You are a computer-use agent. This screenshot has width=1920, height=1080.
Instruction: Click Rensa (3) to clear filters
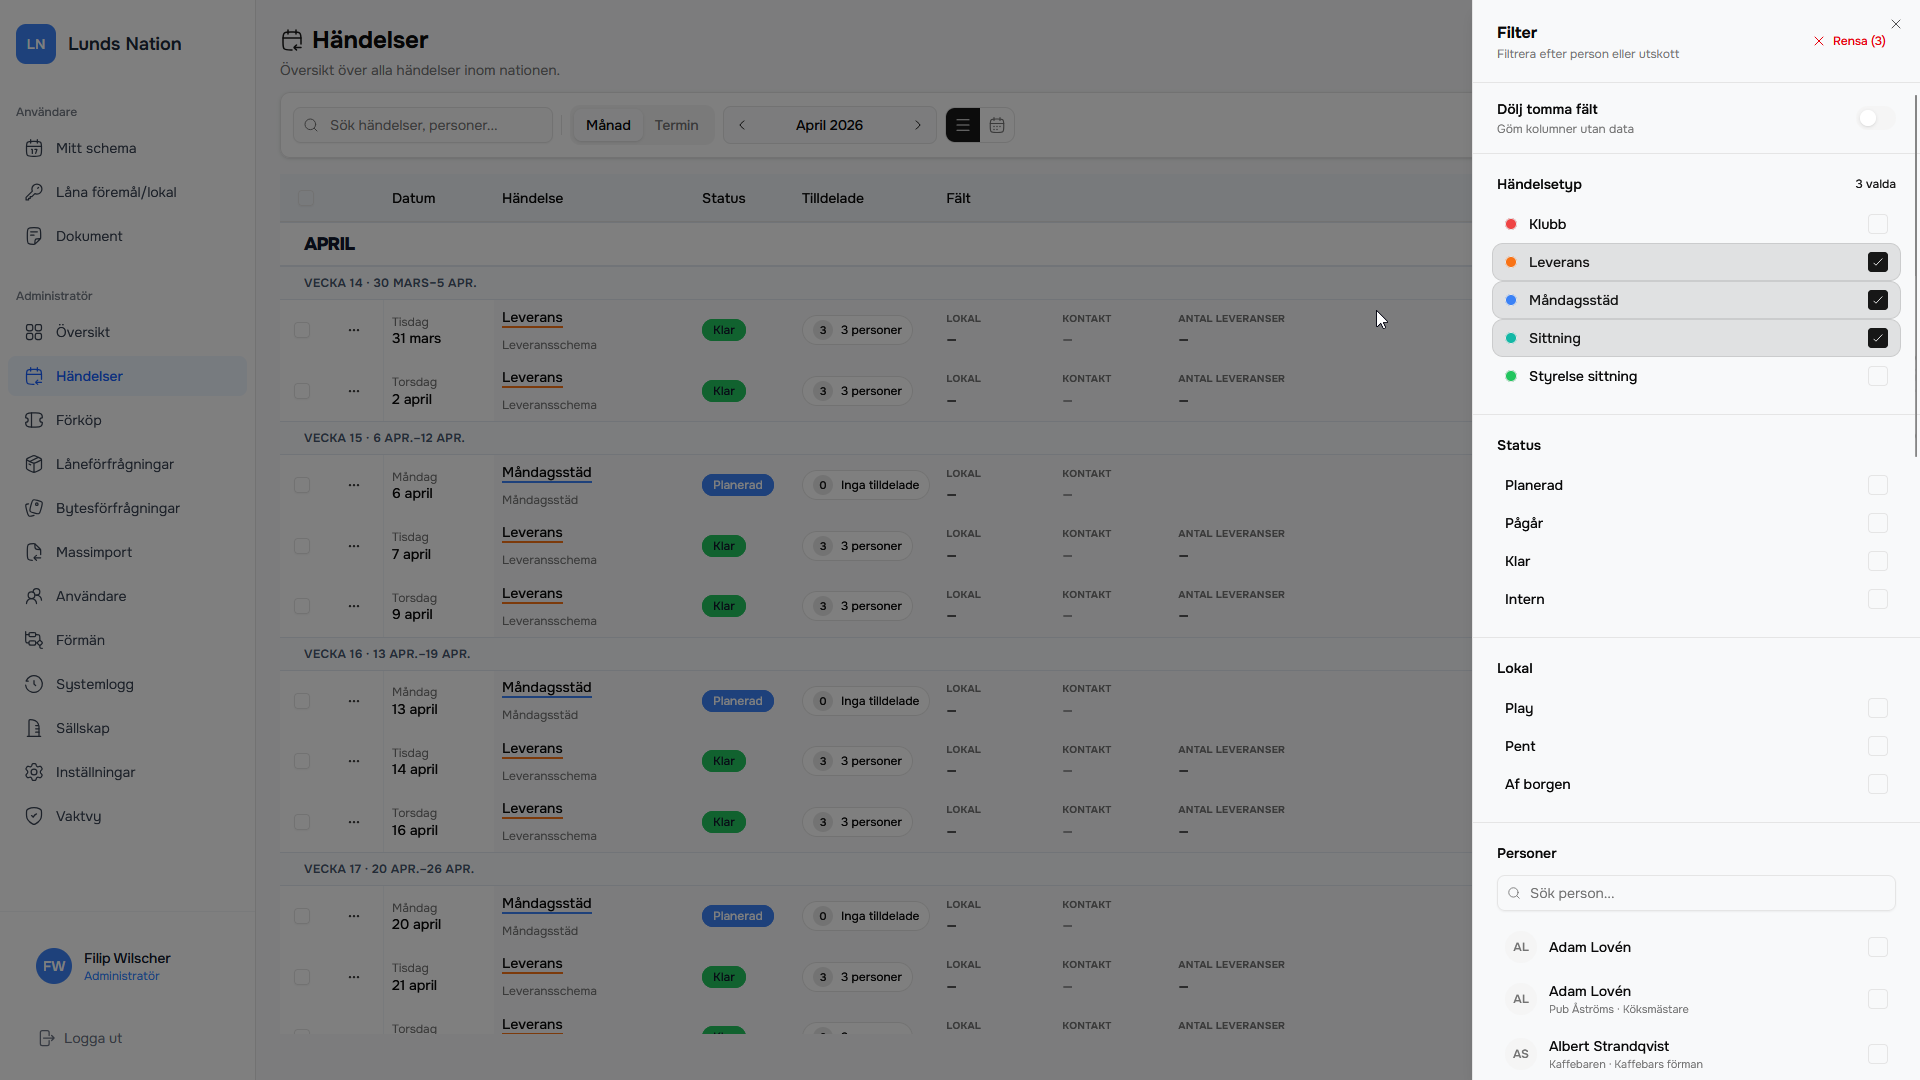tap(1849, 41)
